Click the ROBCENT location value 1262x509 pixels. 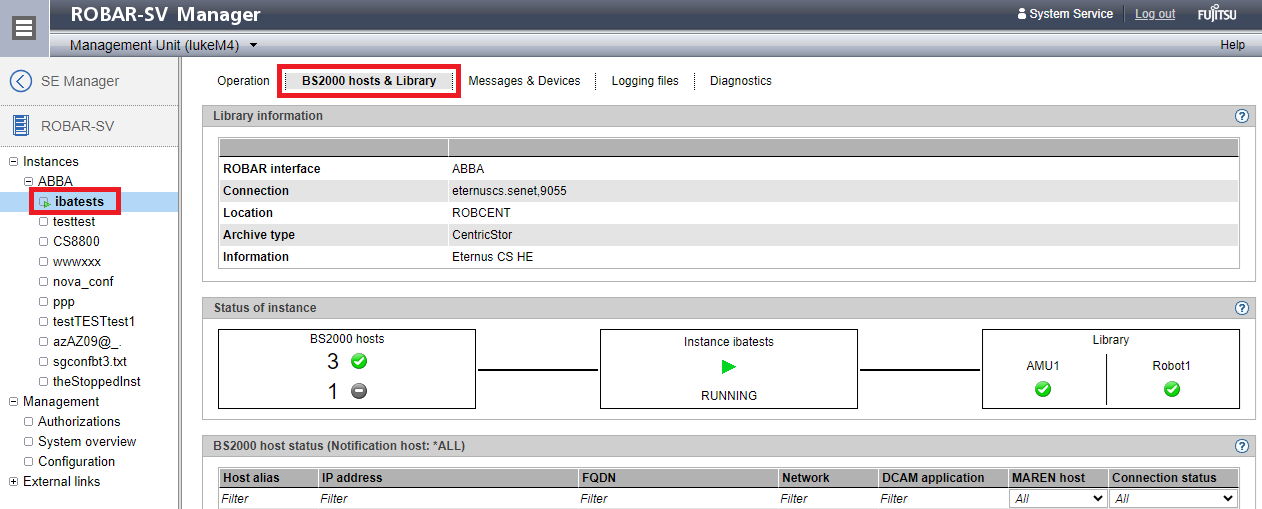pos(482,213)
